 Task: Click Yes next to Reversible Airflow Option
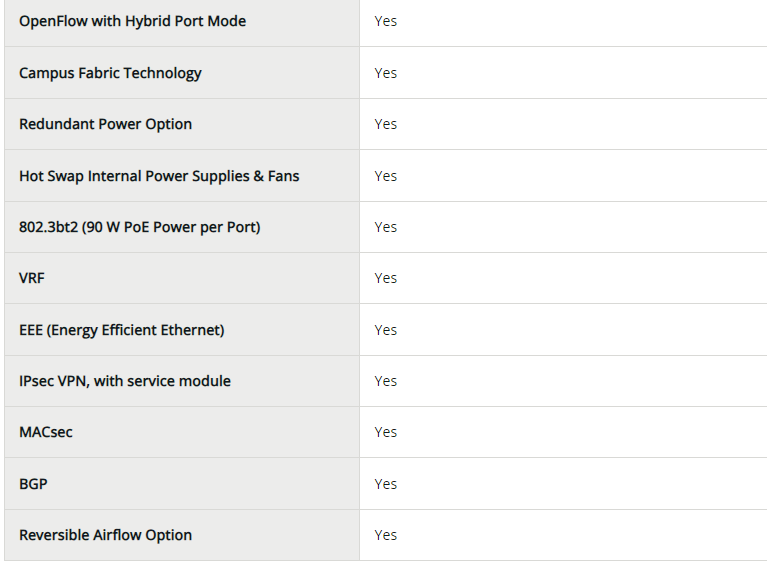(x=385, y=535)
